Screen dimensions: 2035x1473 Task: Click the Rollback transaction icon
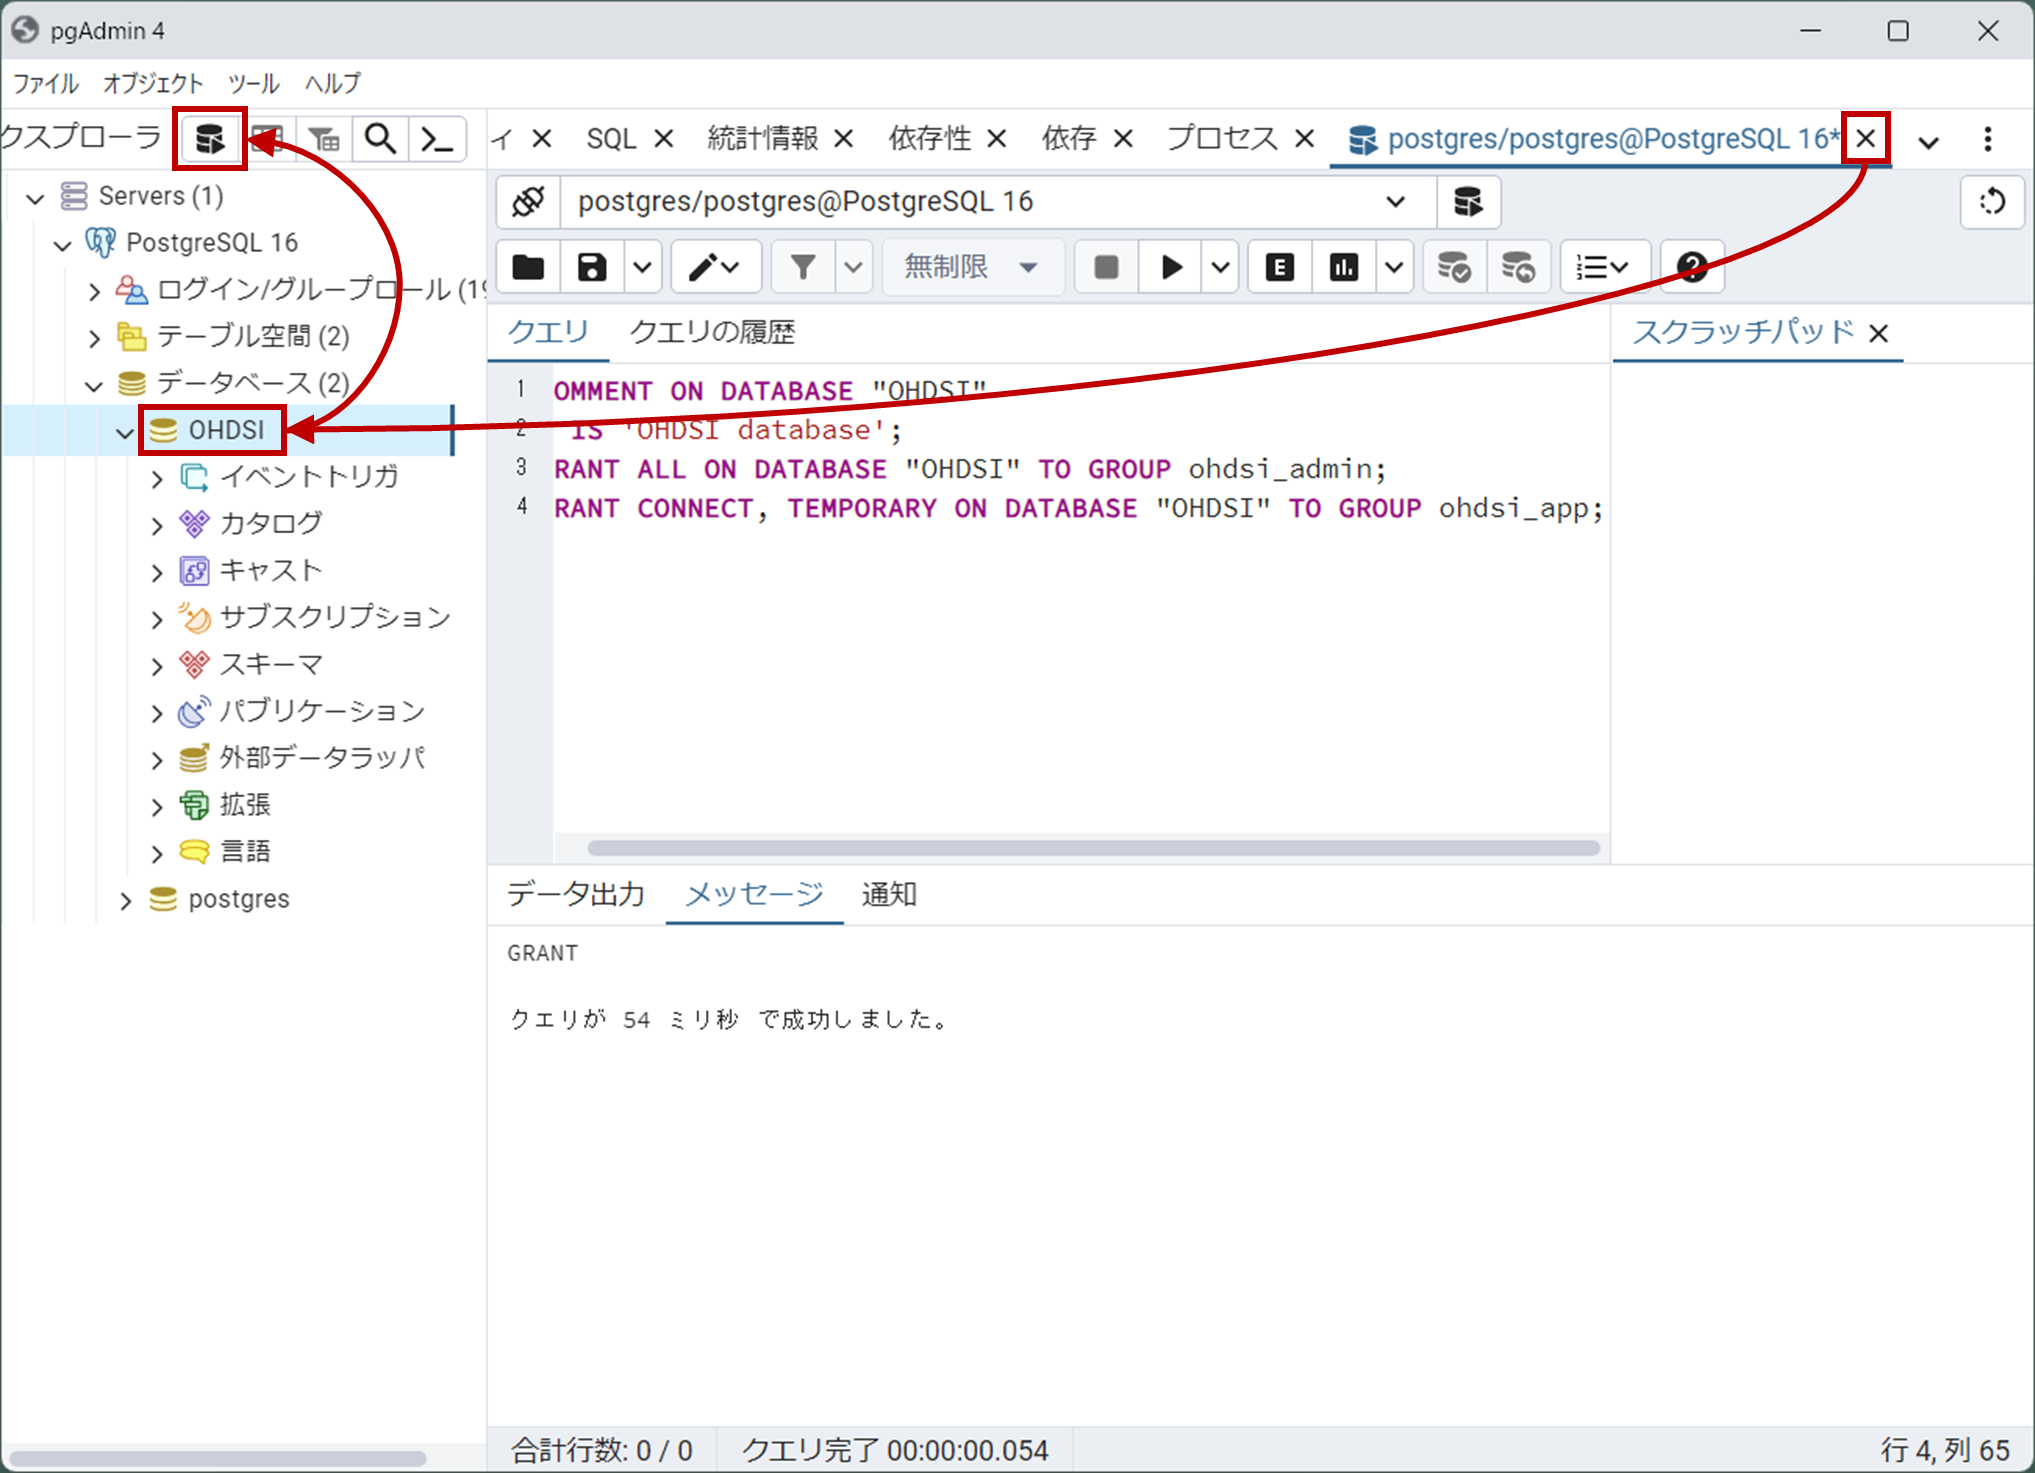click(x=1517, y=267)
